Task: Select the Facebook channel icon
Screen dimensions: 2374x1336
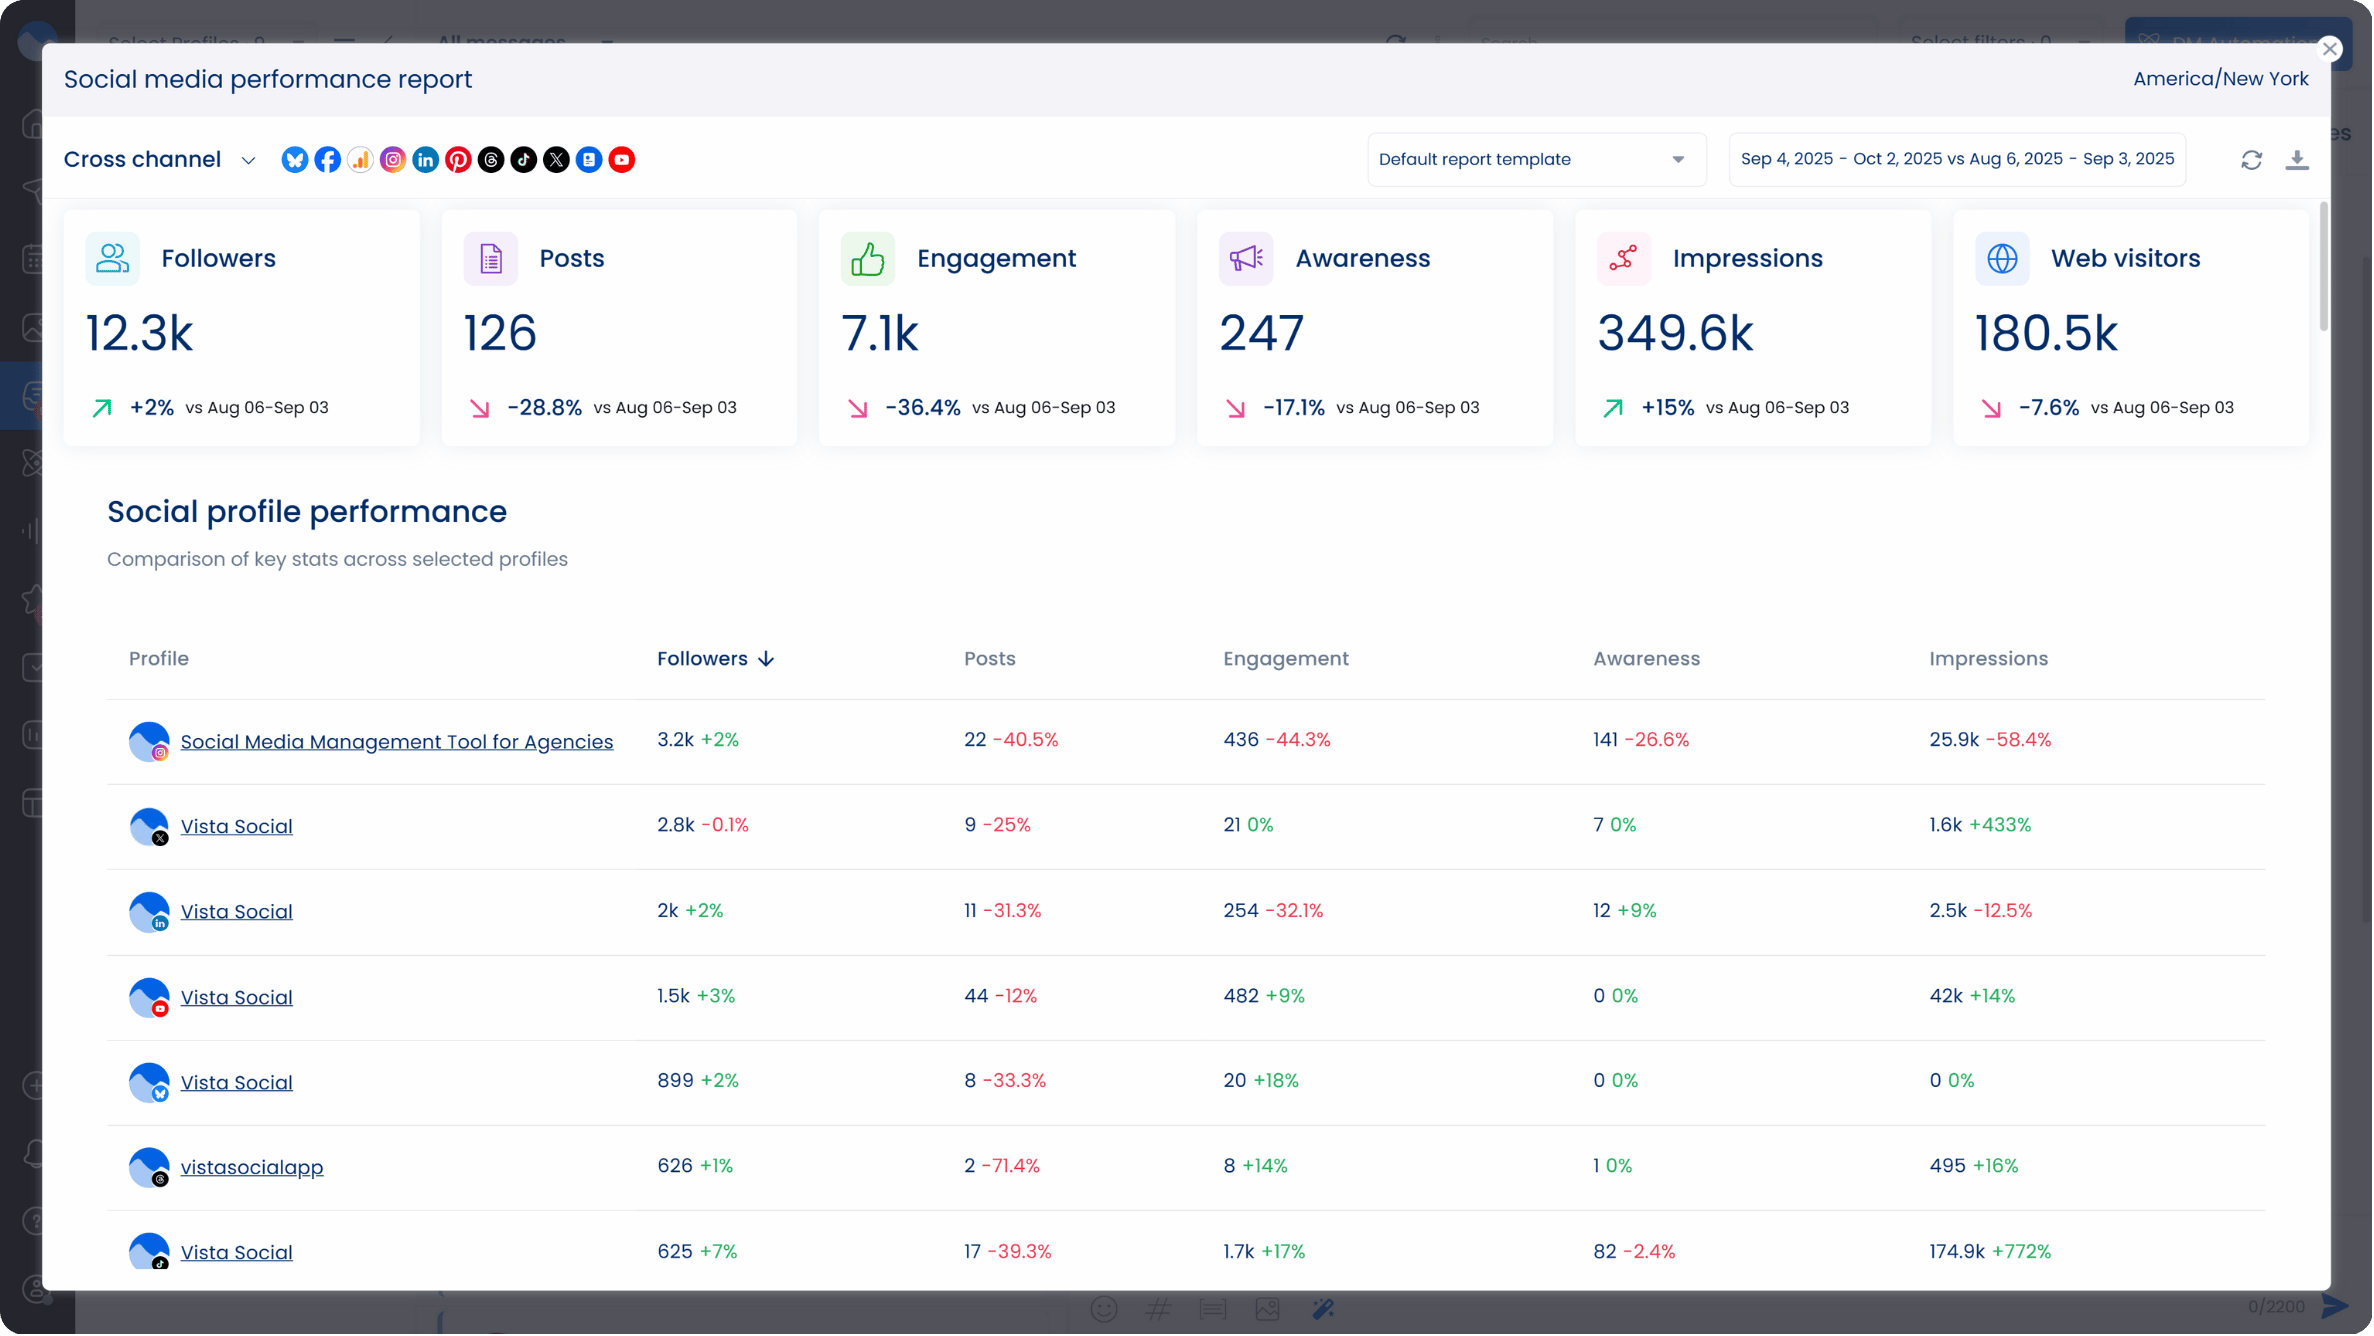Action: [x=327, y=159]
